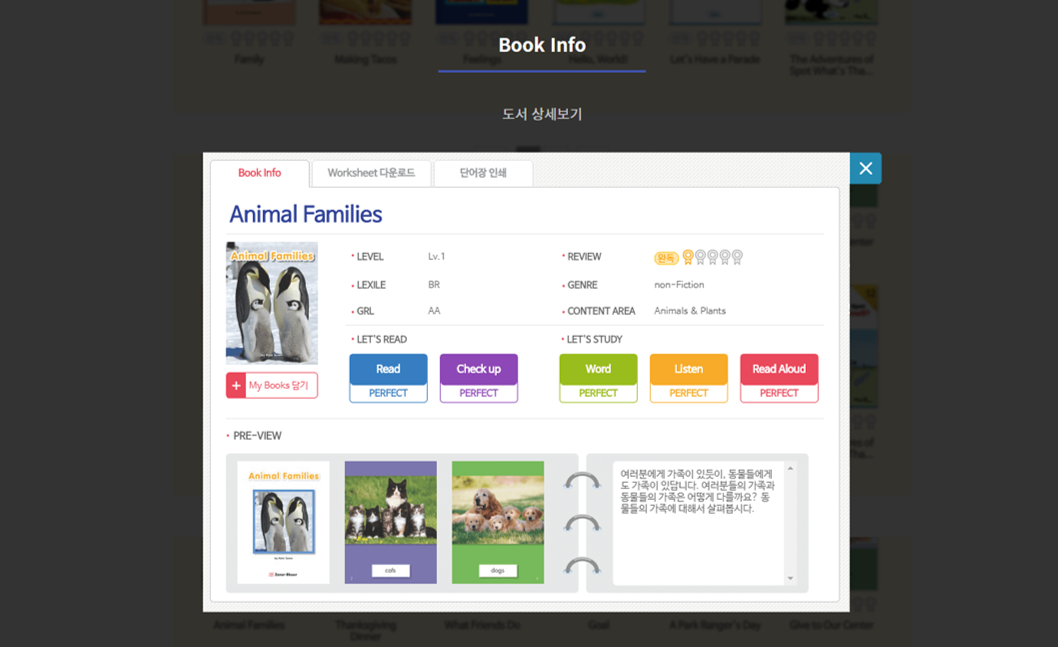Start the orange Listen activity
This screenshot has width=1058, height=647.
coord(688,369)
